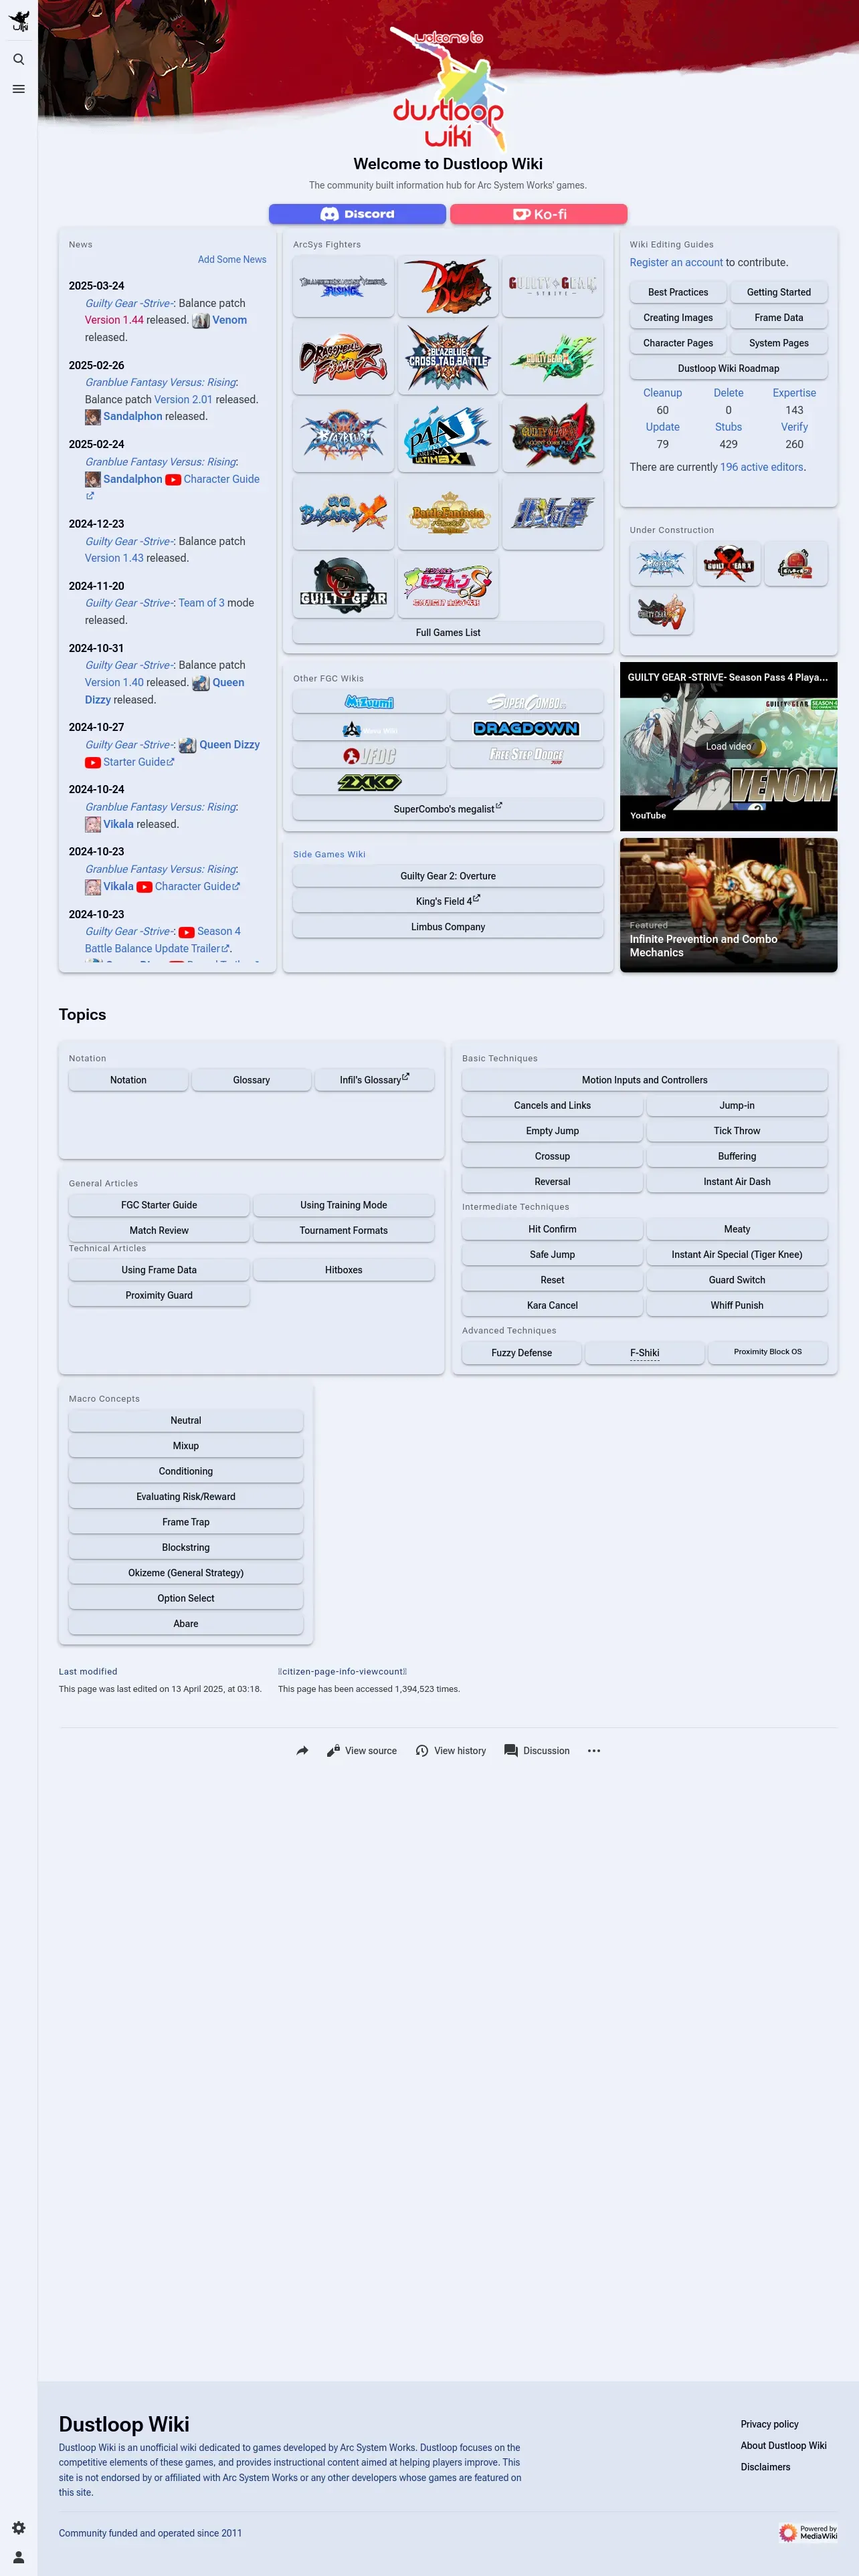Viewport: 859px width, 2576px height.
Task: Open Dragon Ball FighterZ game tile
Action: [x=343, y=358]
